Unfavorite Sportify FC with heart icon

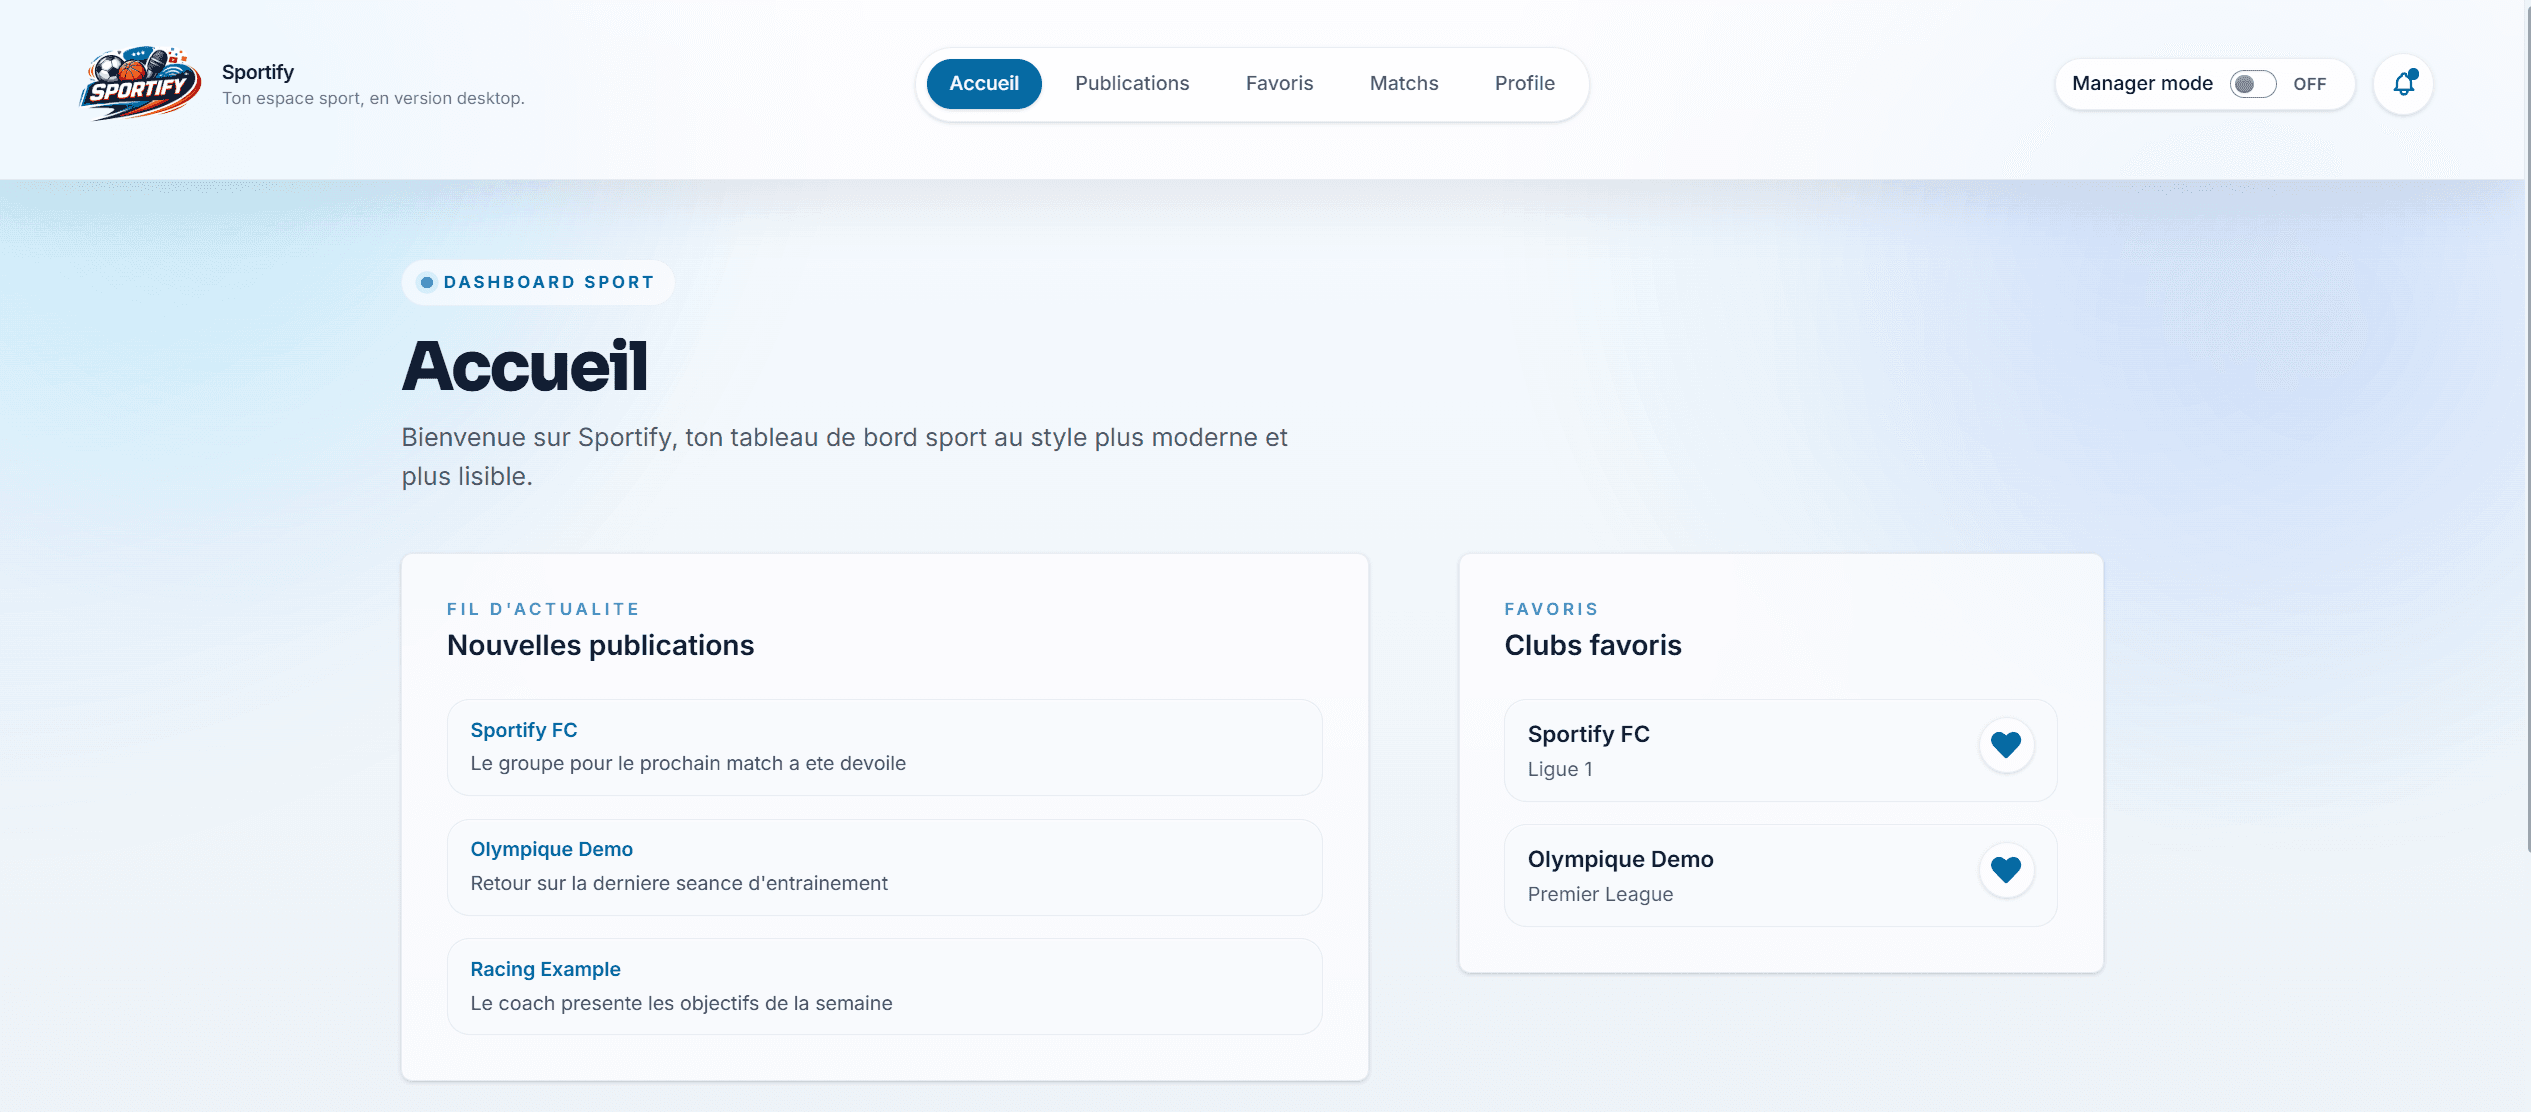coord(2006,745)
